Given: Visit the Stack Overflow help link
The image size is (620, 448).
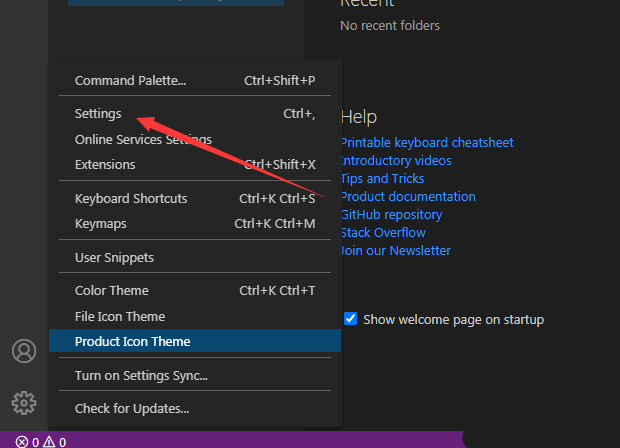Looking at the screenshot, I should 383,233.
